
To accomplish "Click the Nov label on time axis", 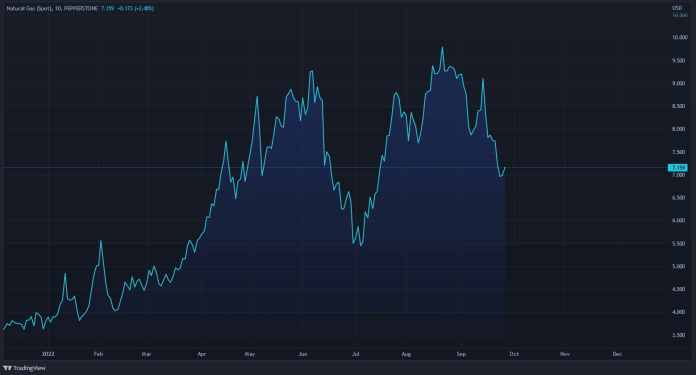I will (x=565, y=354).
